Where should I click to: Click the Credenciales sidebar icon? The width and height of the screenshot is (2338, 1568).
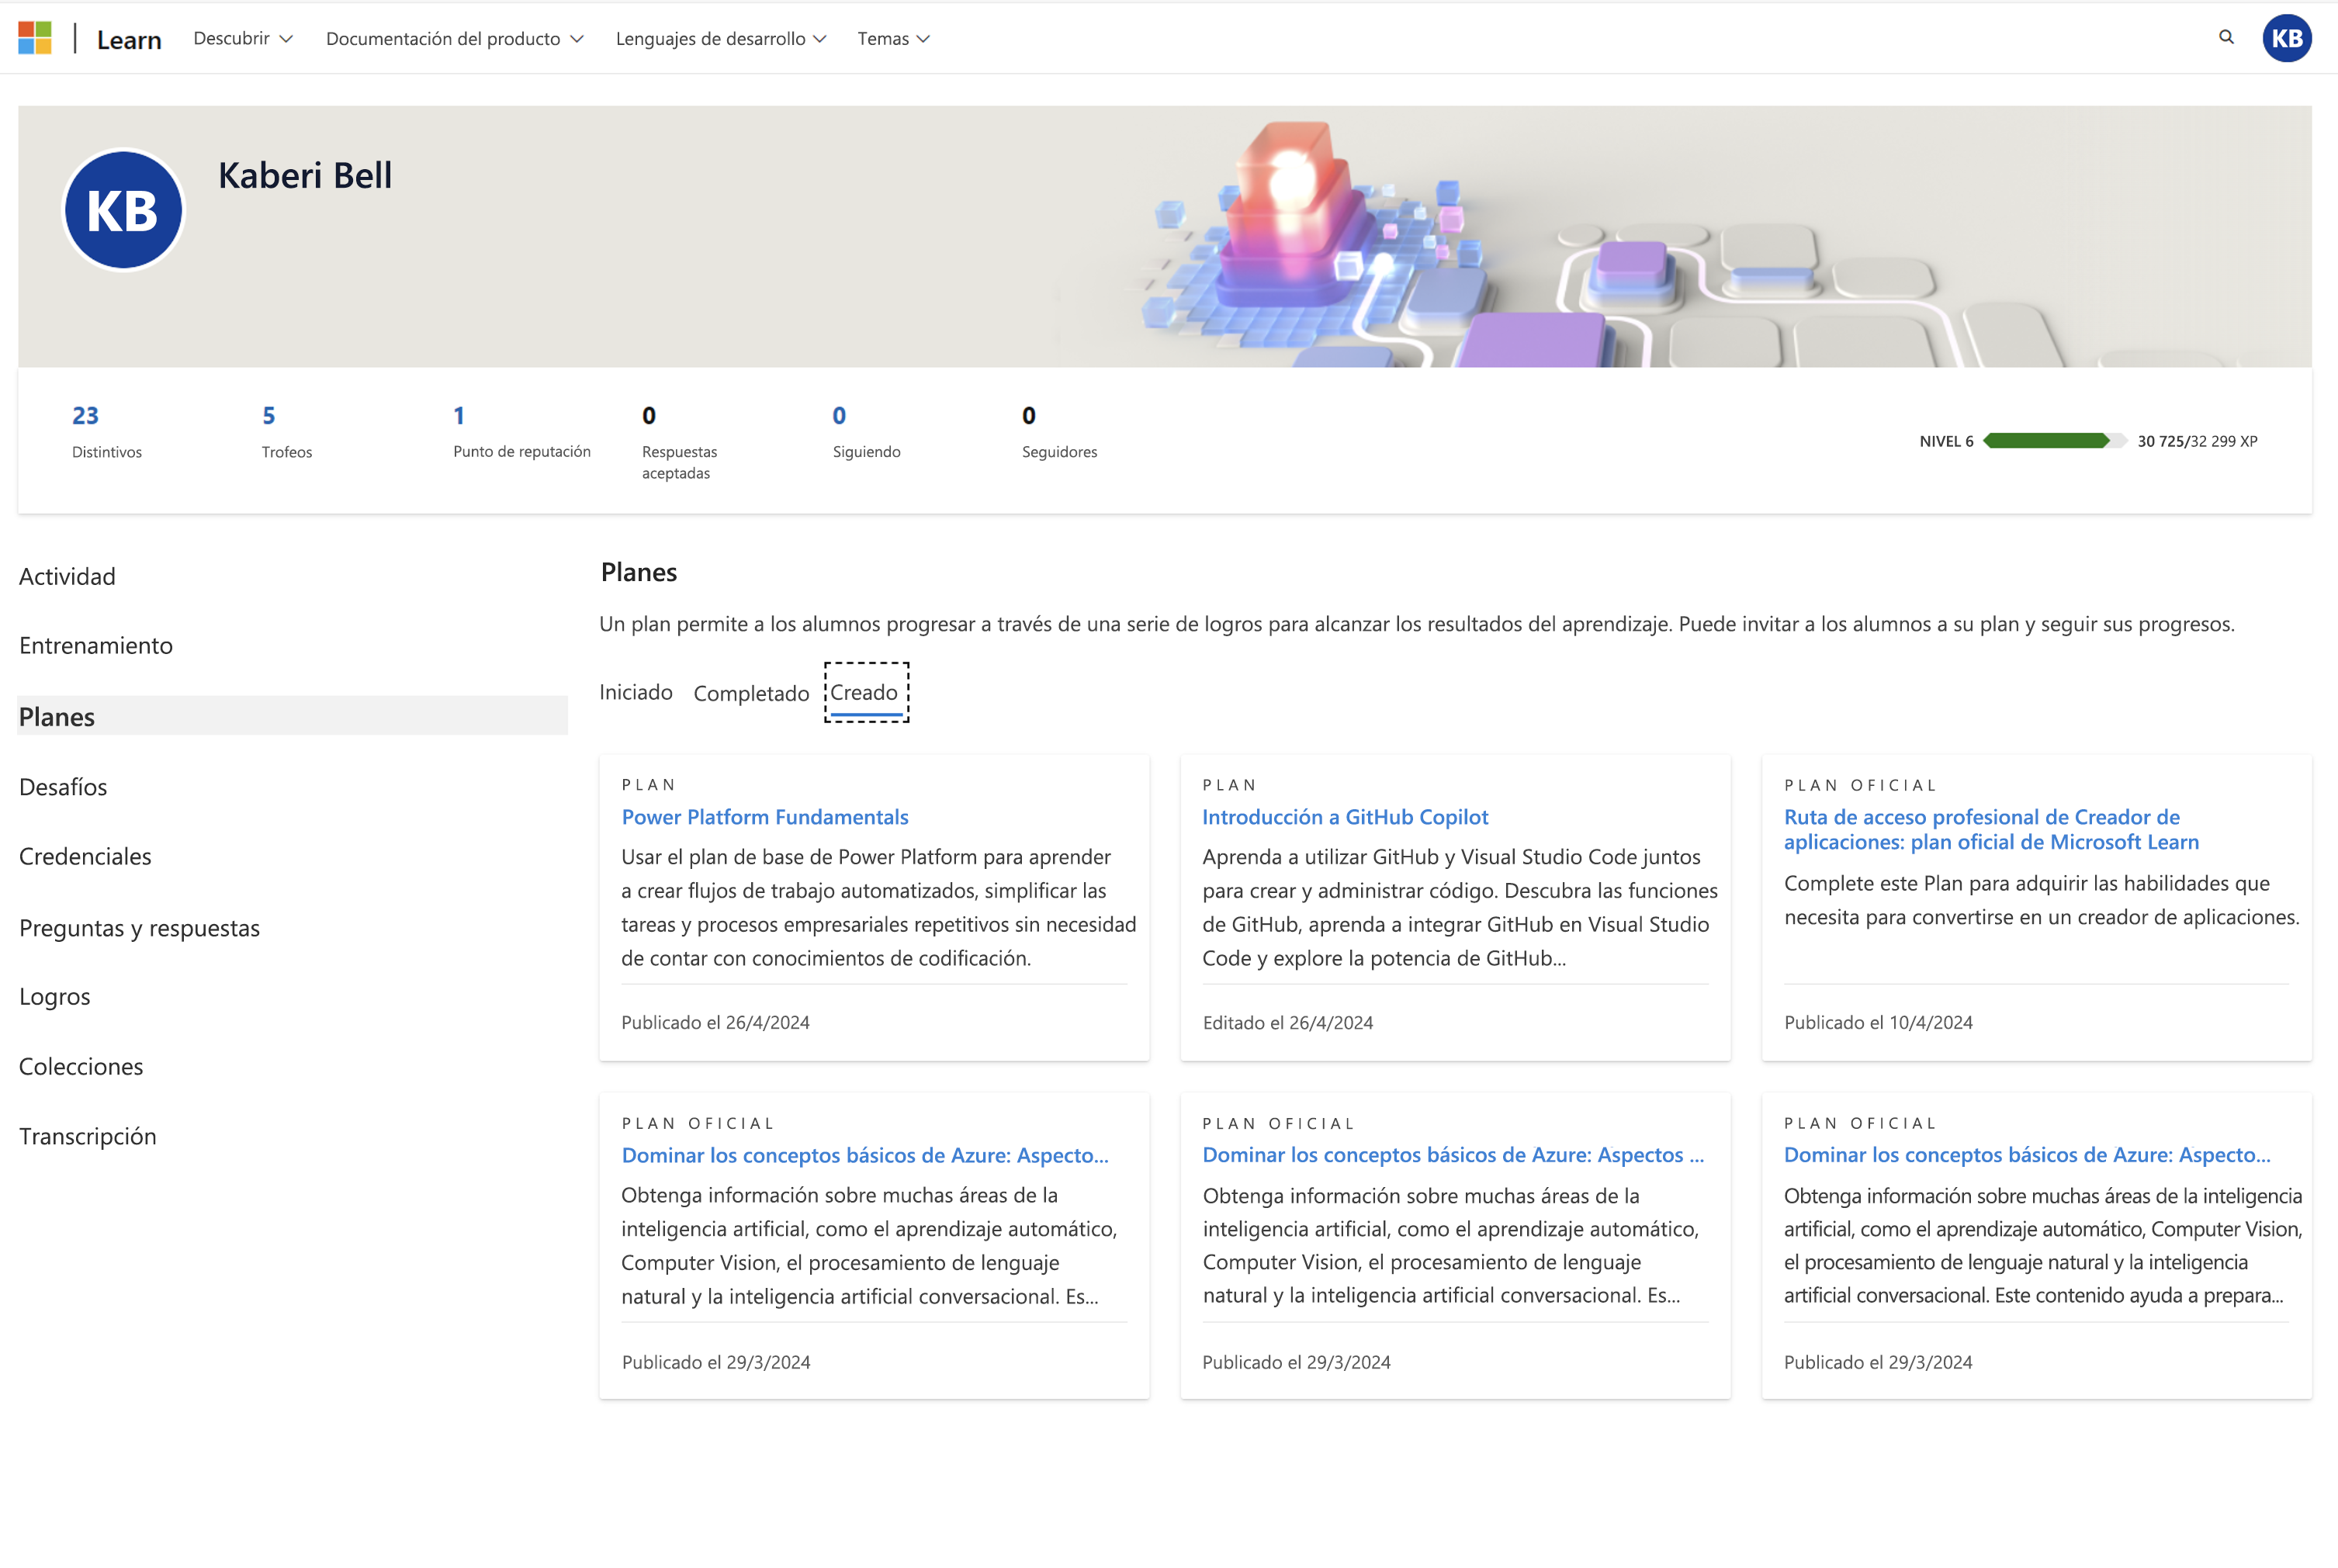[82, 854]
